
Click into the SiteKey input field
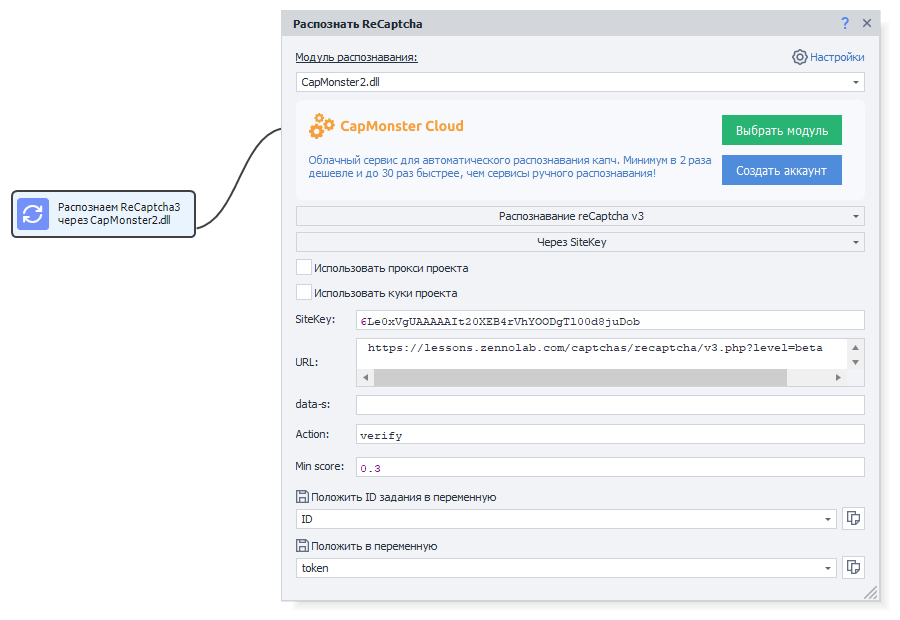pyautogui.click(x=610, y=320)
